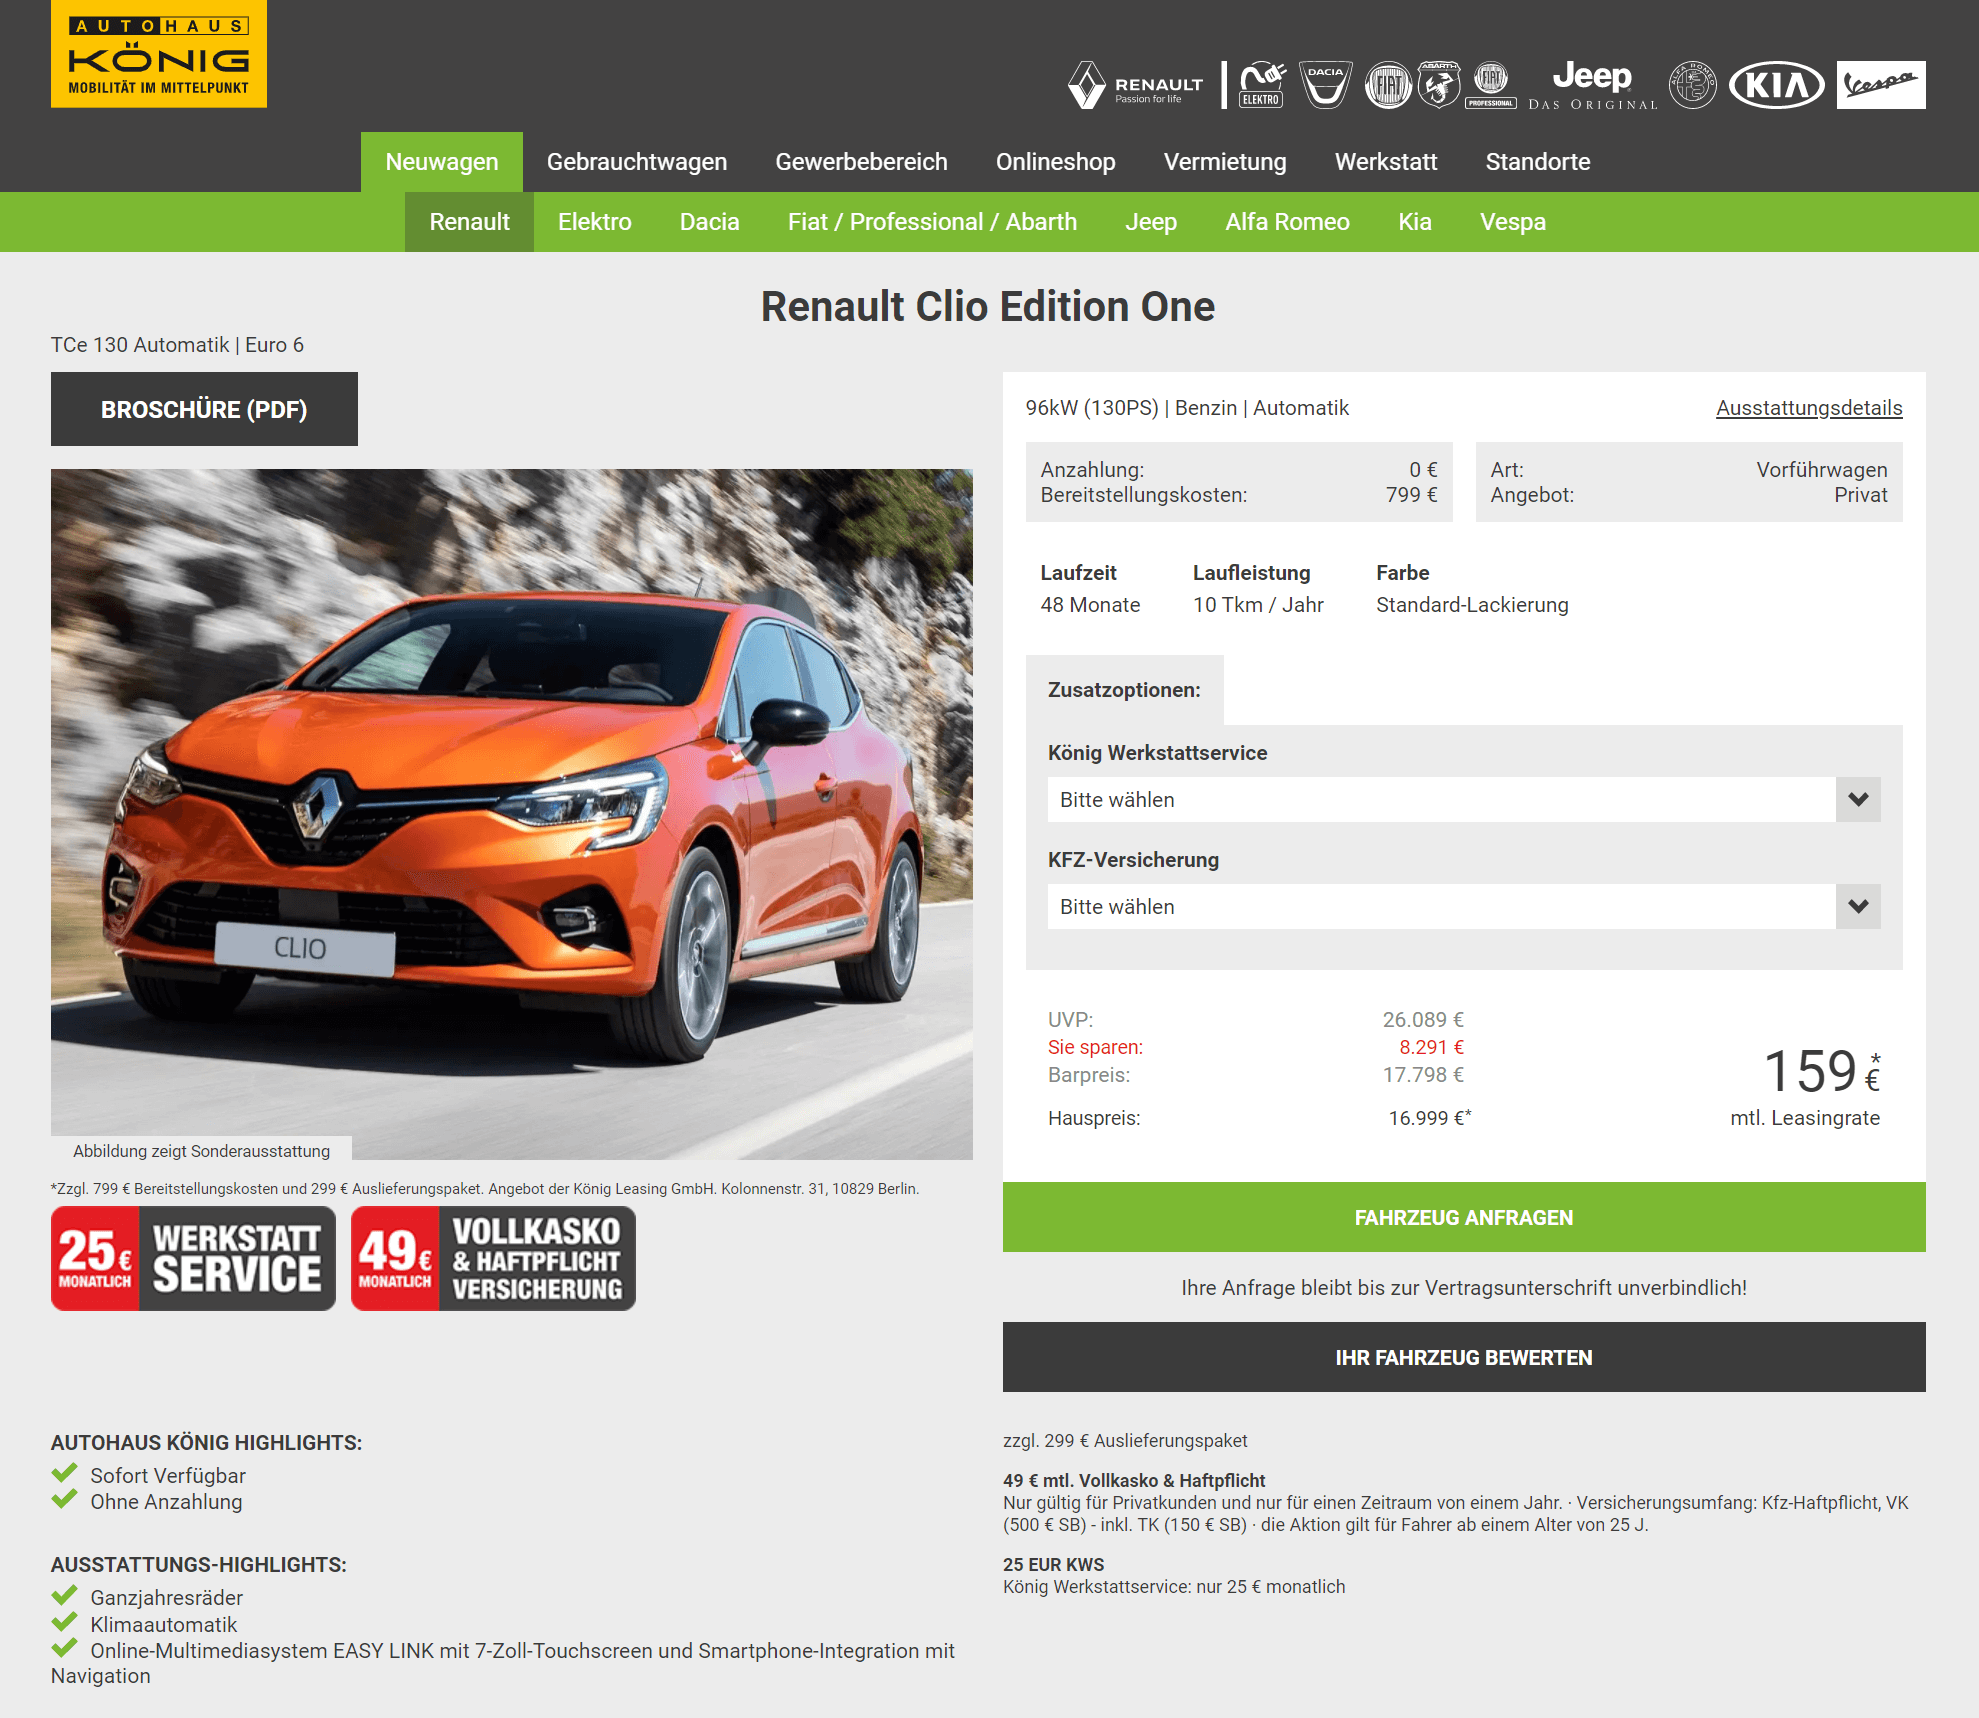The width and height of the screenshot is (1979, 1718).
Task: Click the 25€ Werkstatt Service badge
Action: [193, 1258]
